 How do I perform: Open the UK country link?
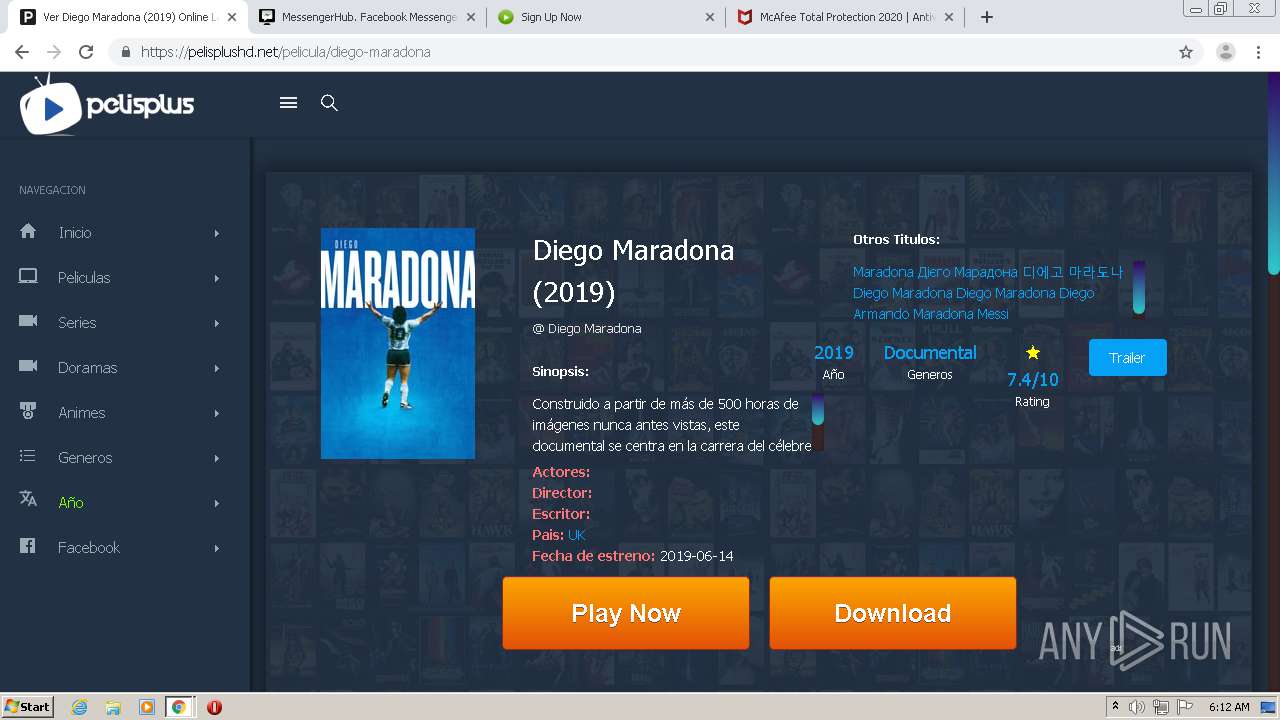(577, 535)
